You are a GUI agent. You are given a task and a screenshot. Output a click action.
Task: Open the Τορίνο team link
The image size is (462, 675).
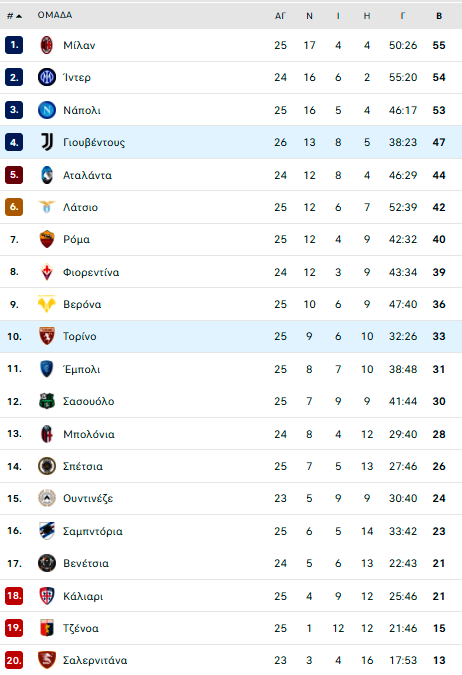click(x=80, y=336)
